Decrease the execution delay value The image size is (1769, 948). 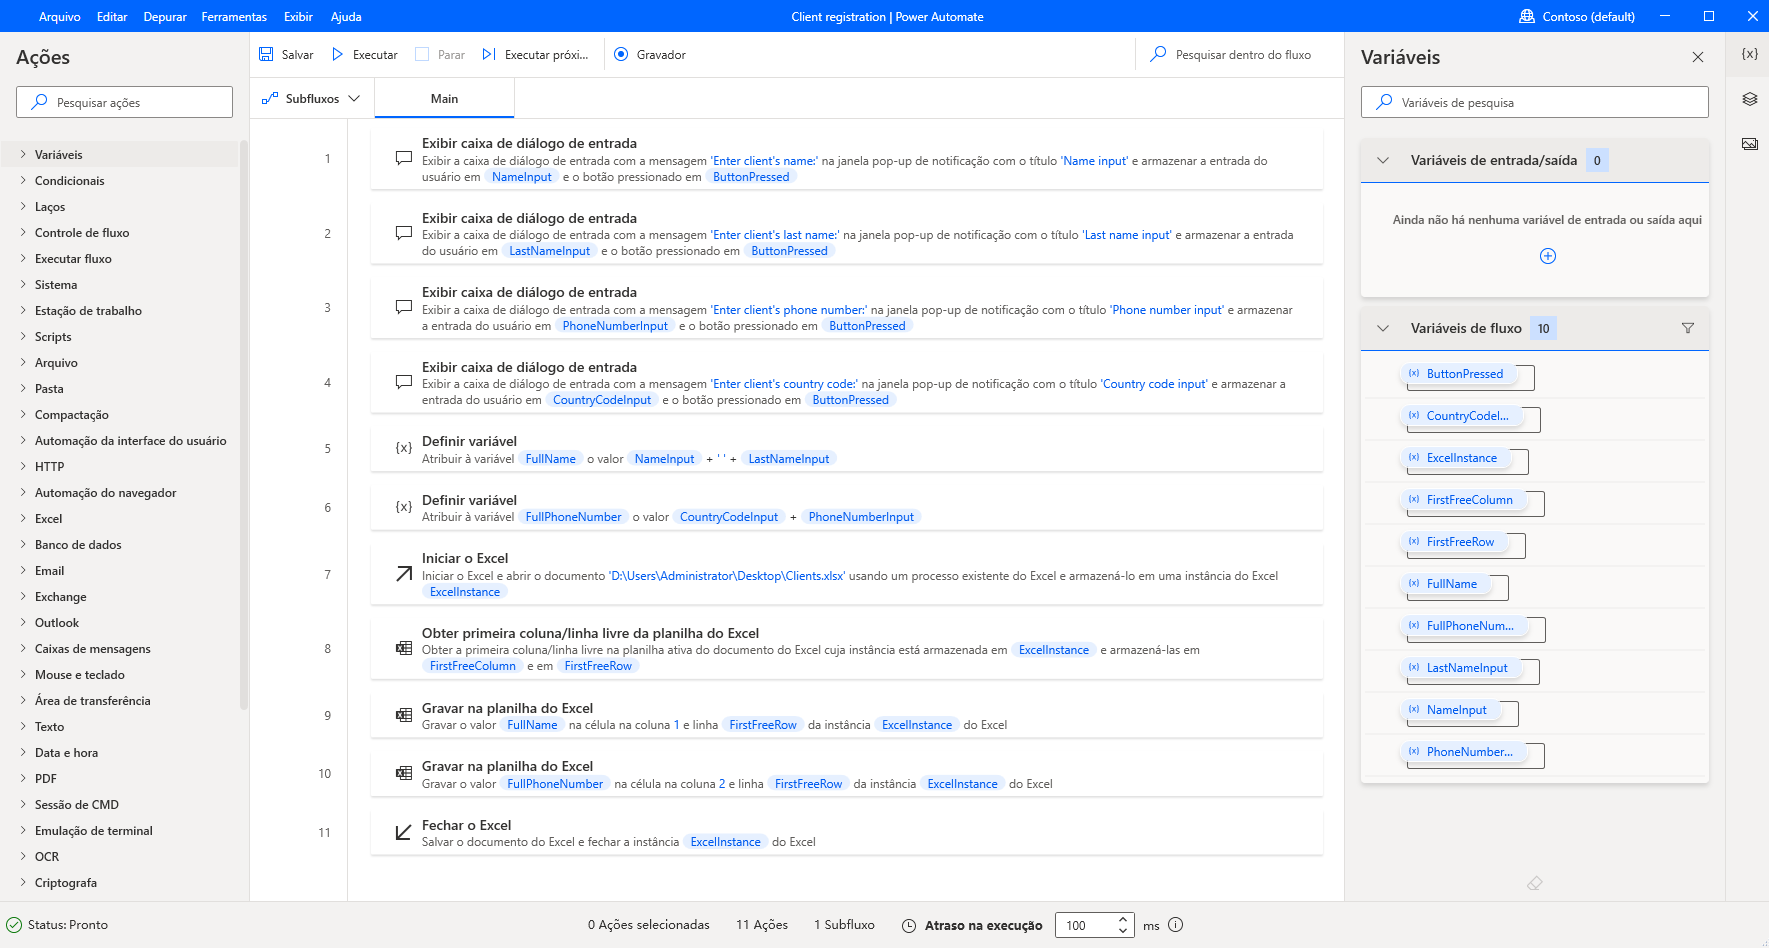coord(1123,931)
